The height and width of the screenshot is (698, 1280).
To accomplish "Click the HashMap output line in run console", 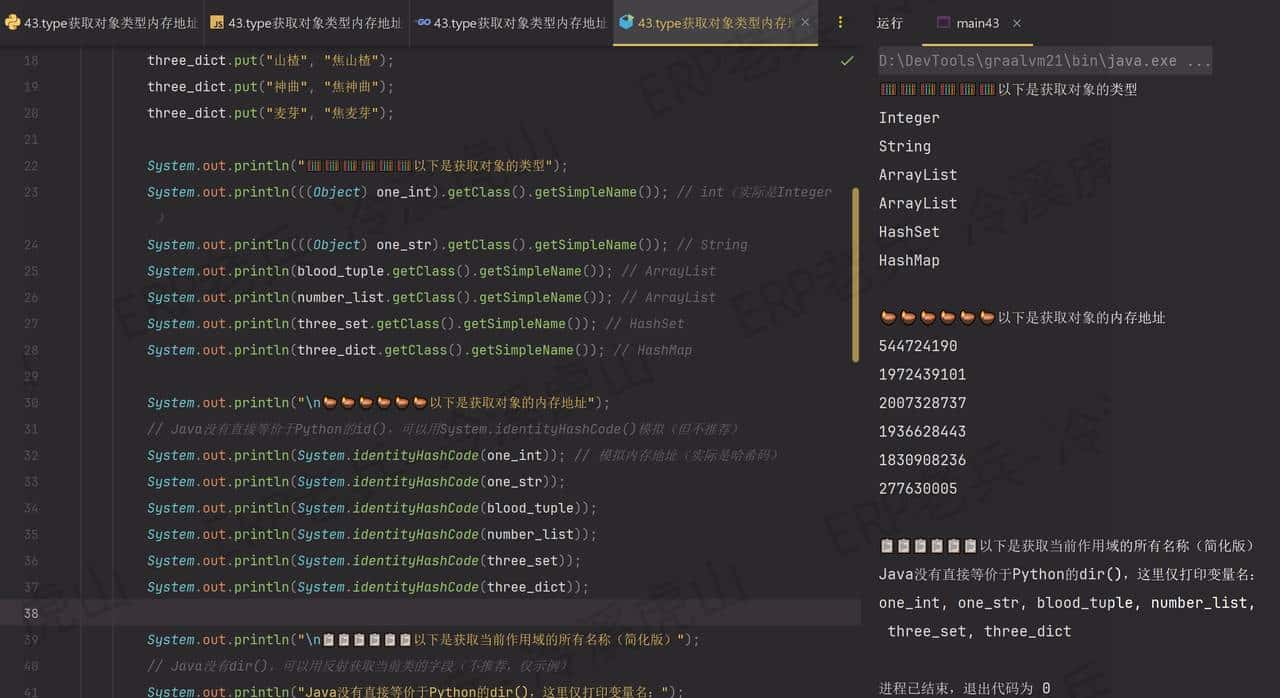I will tap(908, 260).
